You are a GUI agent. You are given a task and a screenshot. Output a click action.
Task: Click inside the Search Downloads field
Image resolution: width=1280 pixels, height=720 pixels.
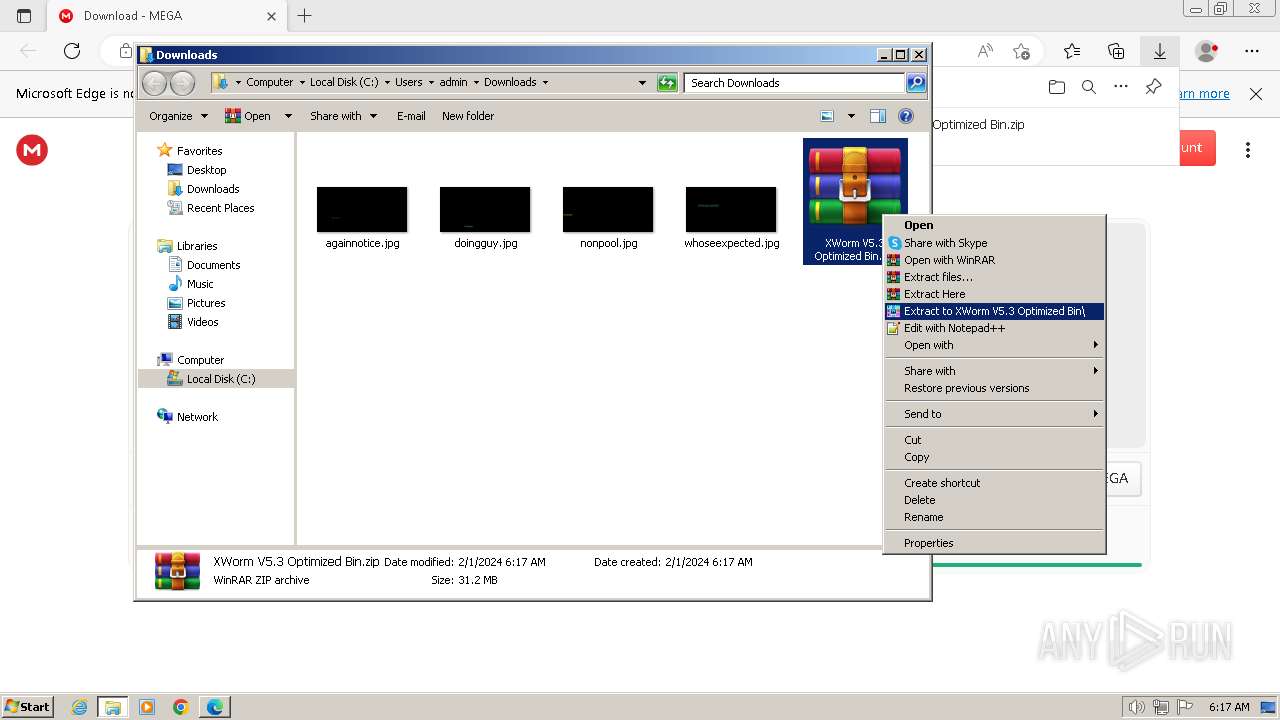pos(795,83)
